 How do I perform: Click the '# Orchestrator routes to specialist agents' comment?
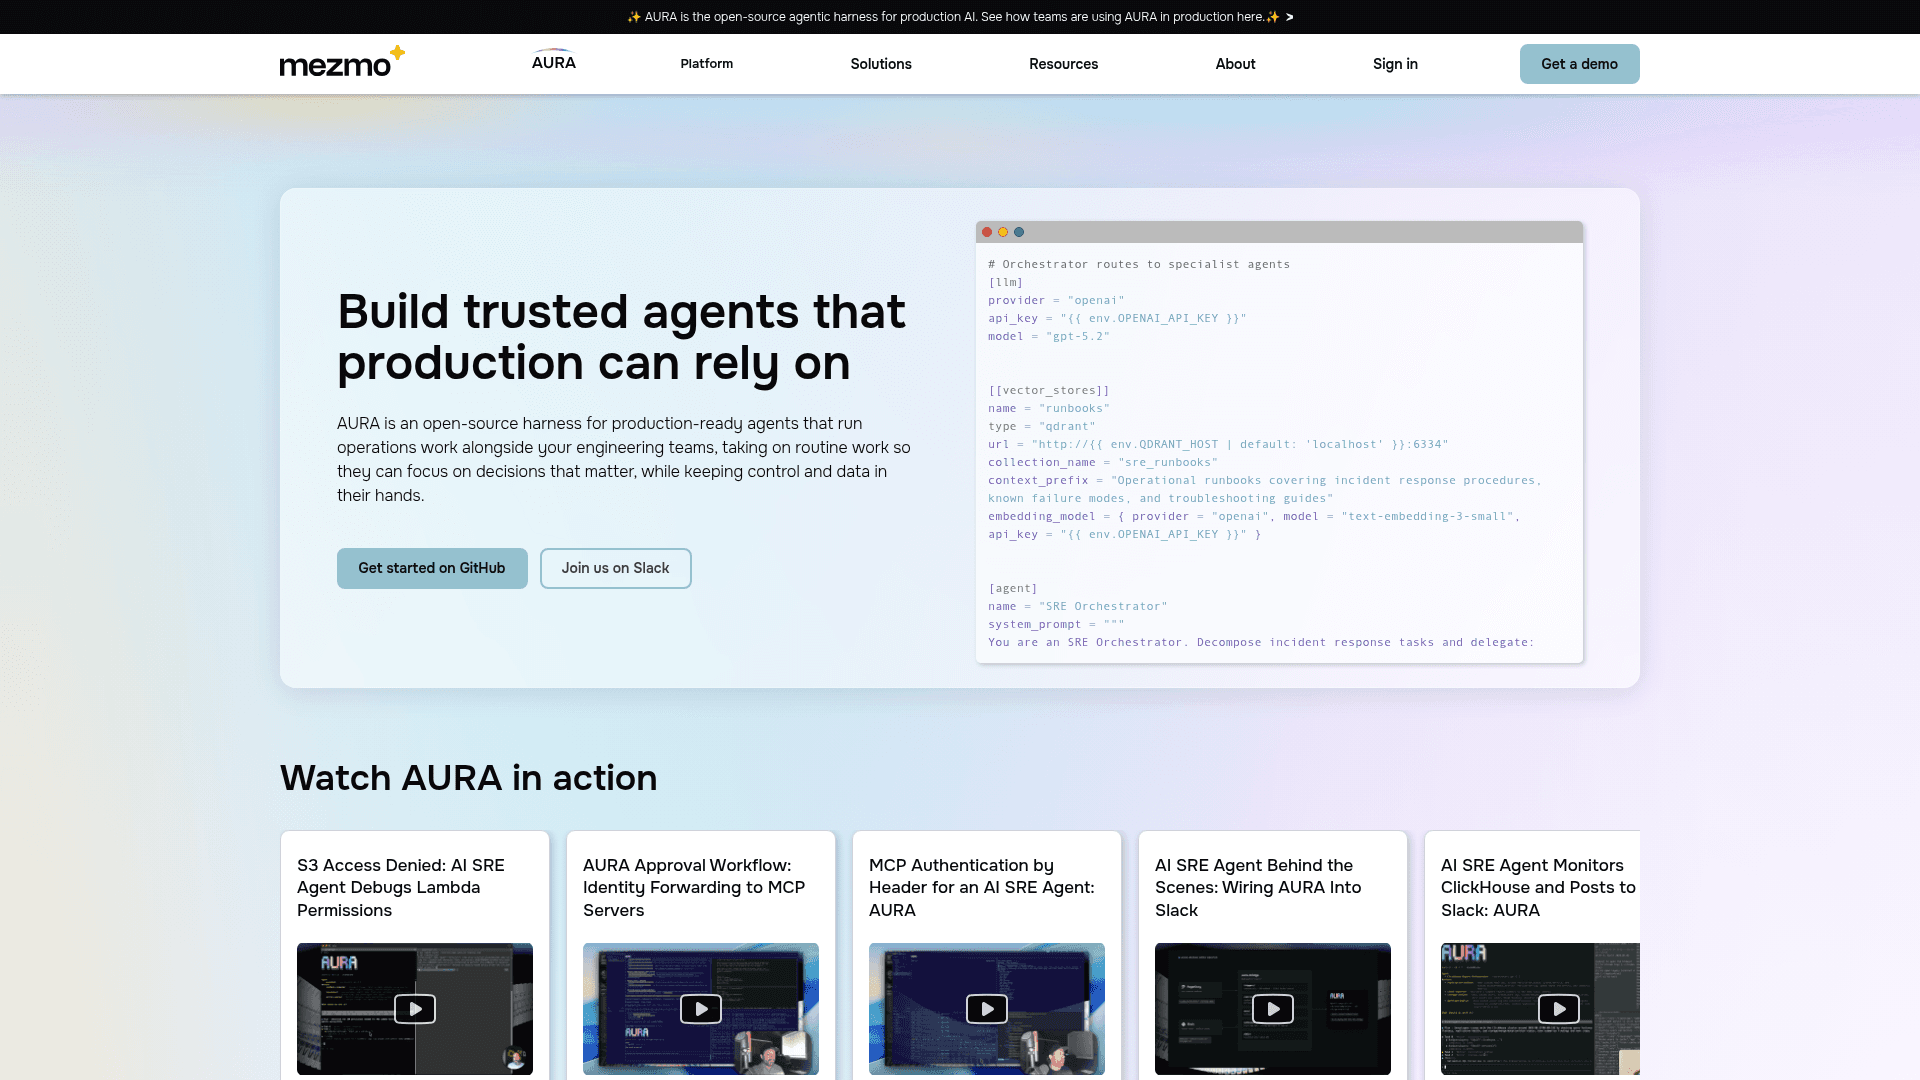(x=1139, y=265)
